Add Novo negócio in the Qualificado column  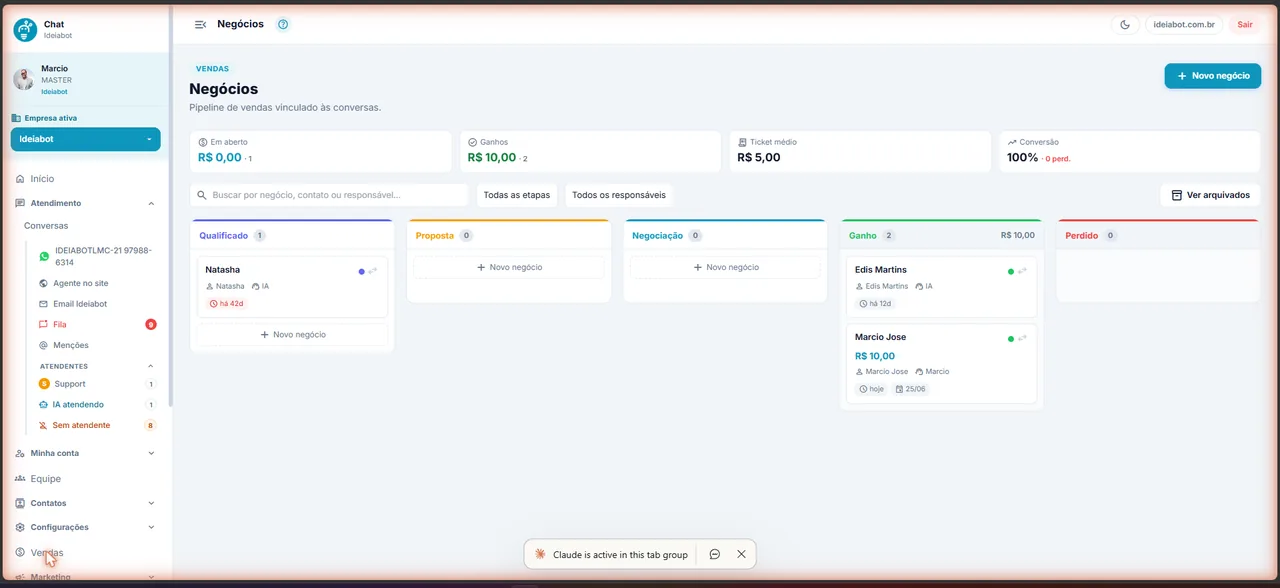(292, 335)
